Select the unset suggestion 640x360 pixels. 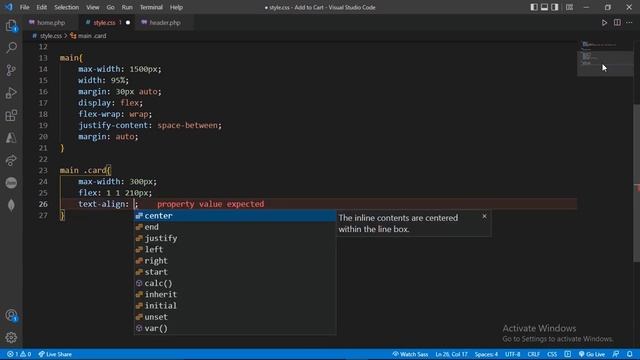click(x=235, y=317)
